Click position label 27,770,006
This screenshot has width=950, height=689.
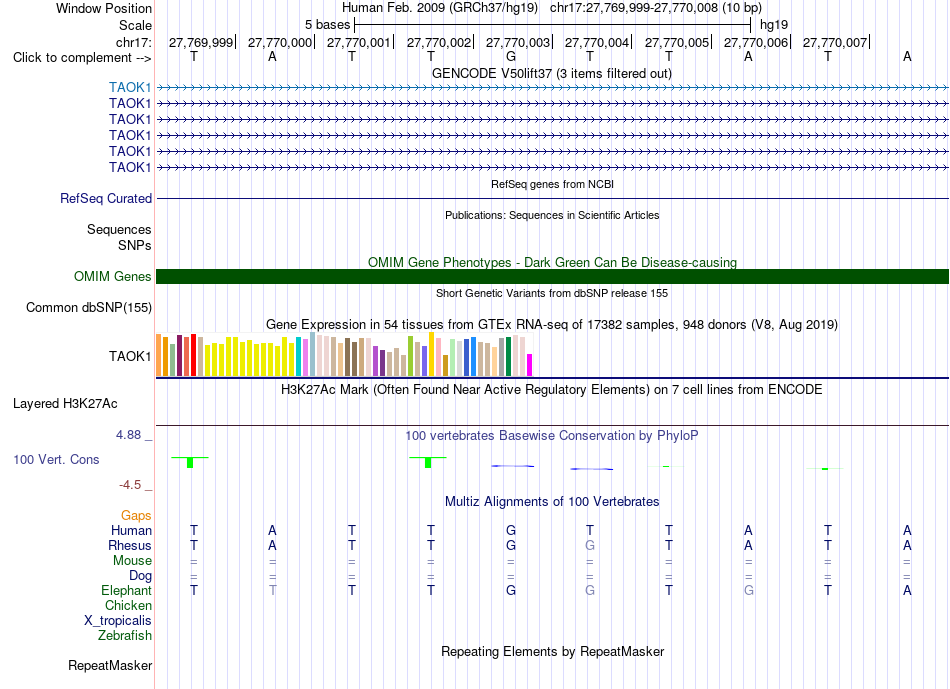tap(756, 42)
